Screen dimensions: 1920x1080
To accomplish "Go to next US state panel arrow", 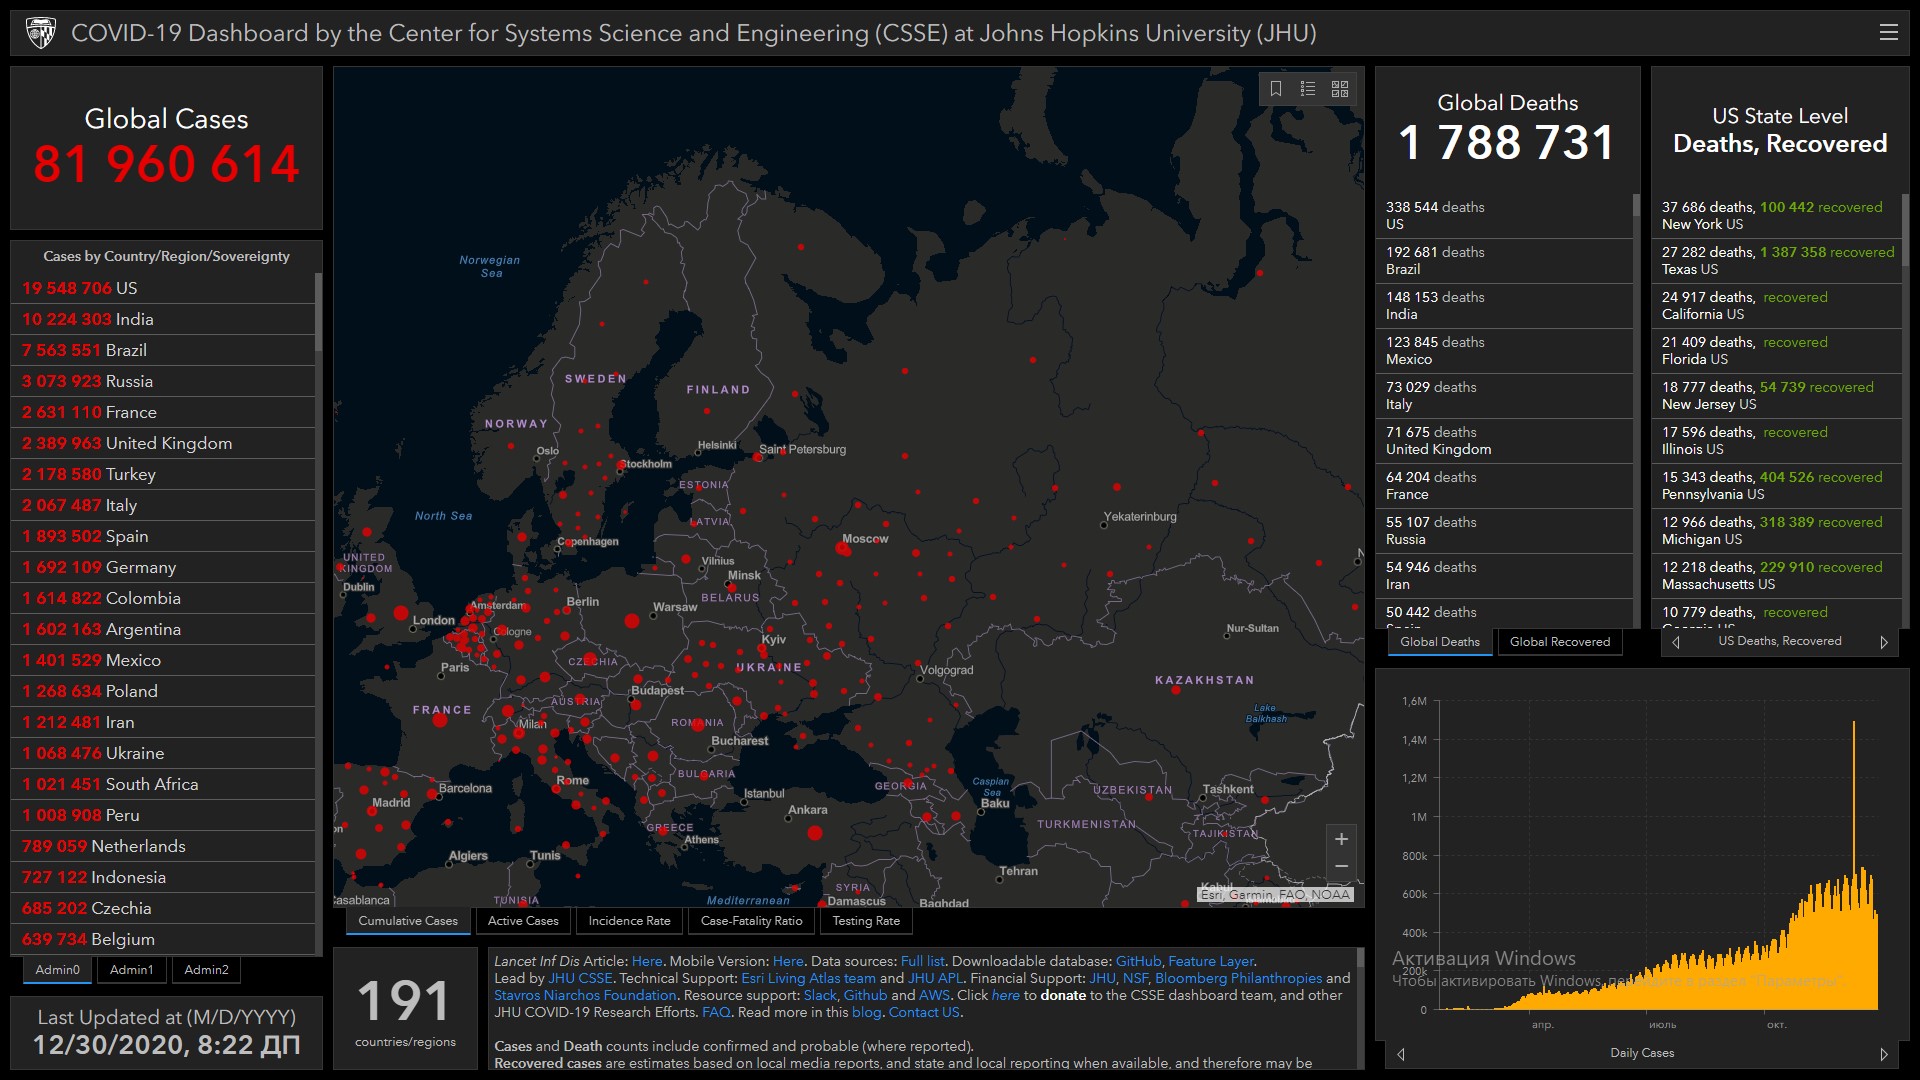I will 1884,642.
